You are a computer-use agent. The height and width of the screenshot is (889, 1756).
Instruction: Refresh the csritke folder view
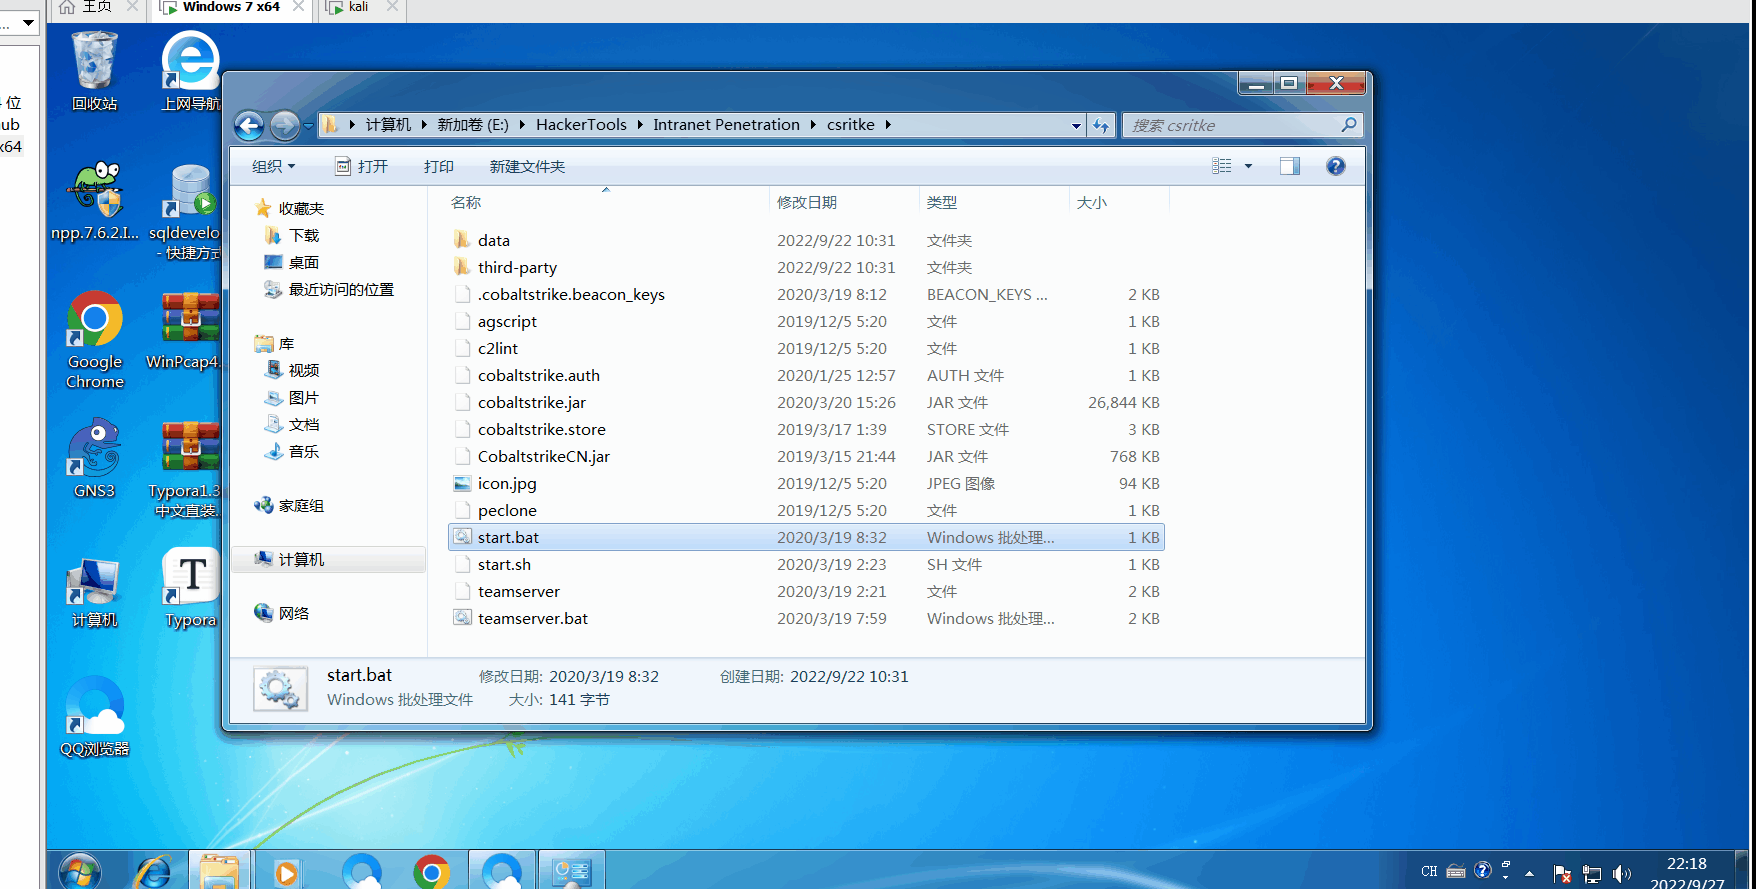[1101, 125]
